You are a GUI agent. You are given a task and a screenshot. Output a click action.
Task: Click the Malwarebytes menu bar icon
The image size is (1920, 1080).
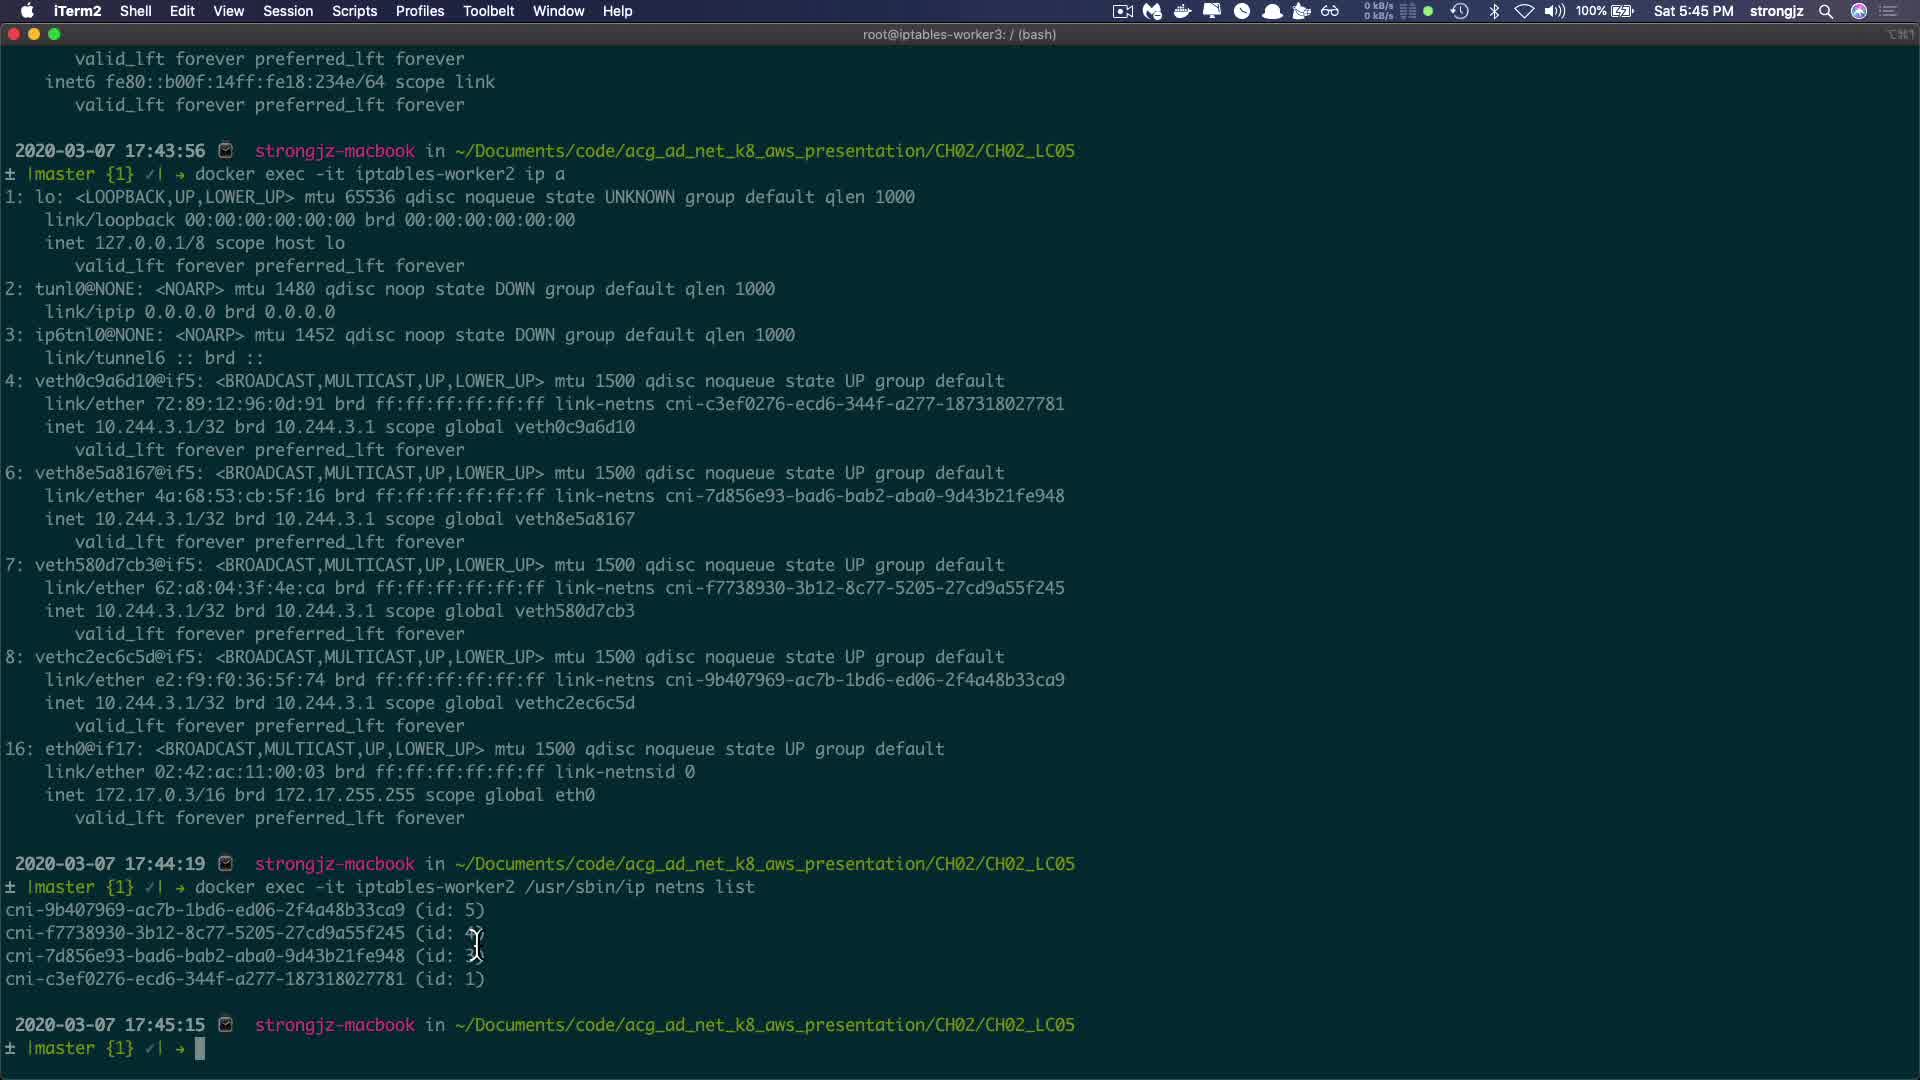[1152, 11]
